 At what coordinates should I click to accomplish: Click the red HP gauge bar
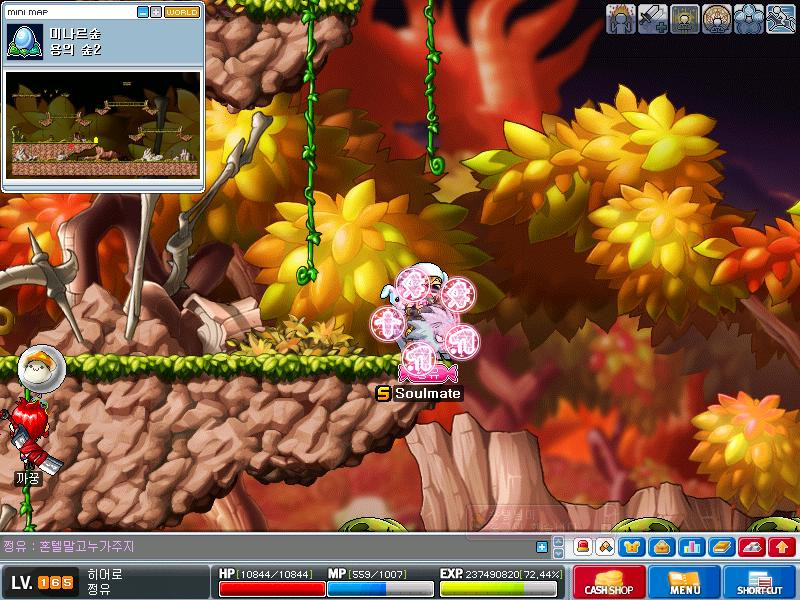[x=272, y=589]
